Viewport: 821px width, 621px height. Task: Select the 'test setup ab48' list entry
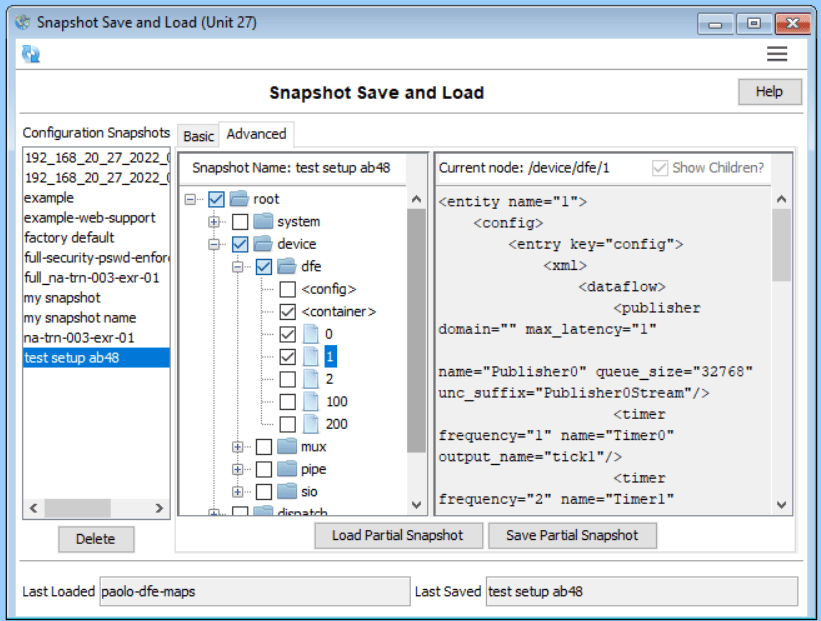96,358
